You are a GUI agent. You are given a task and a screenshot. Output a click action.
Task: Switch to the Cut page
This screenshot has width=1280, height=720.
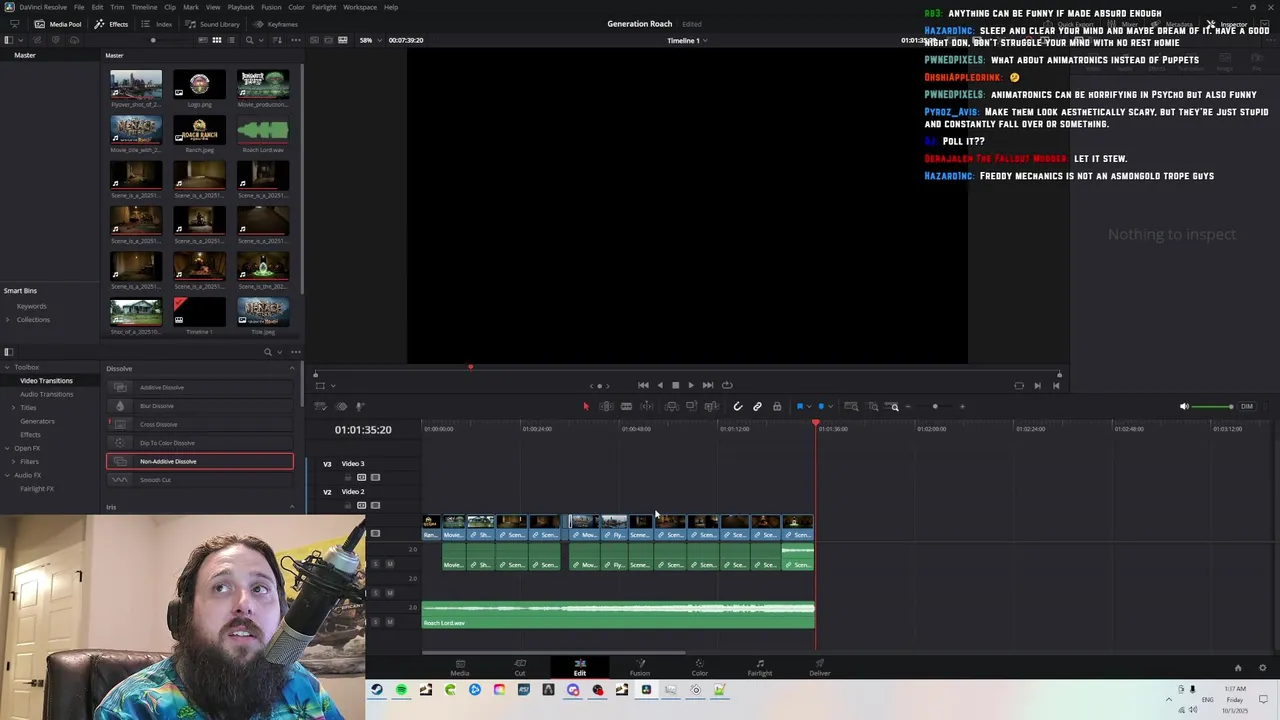[x=520, y=667]
